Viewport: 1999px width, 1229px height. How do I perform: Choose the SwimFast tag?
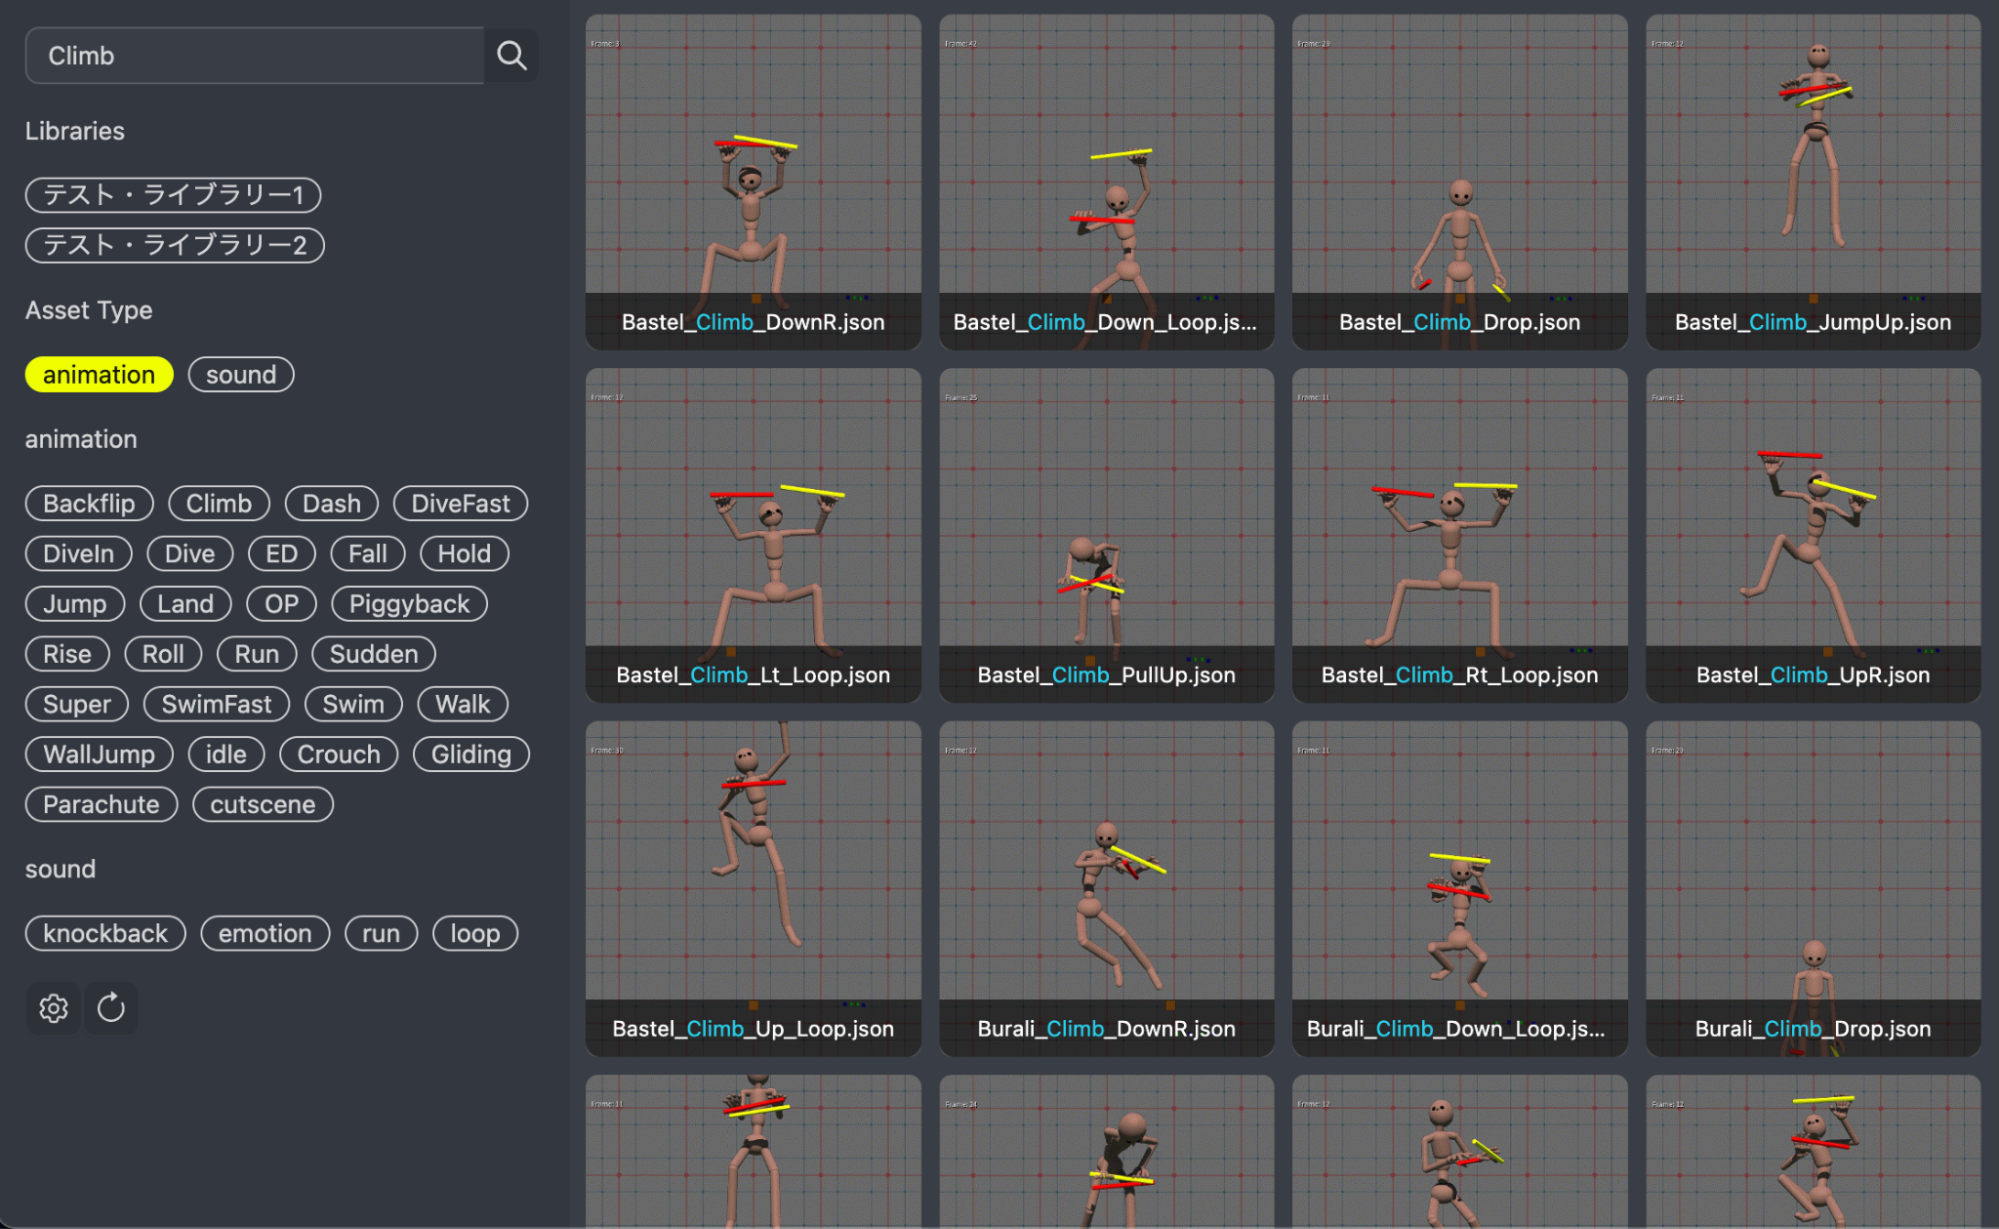coord(217,703)
